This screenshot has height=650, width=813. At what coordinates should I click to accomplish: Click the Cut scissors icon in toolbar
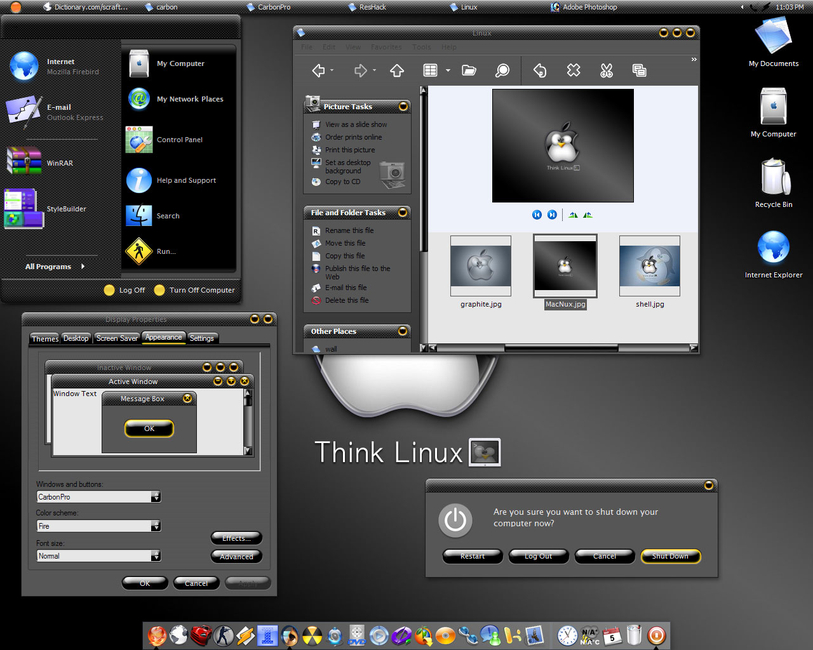tap(606, 70)
